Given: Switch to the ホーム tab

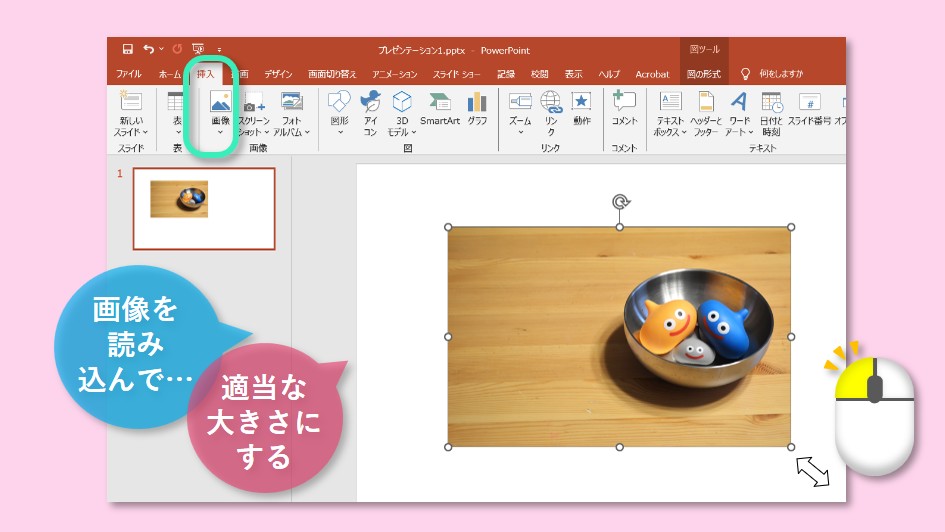Looking at the screenshot, I should pos(169,74).
